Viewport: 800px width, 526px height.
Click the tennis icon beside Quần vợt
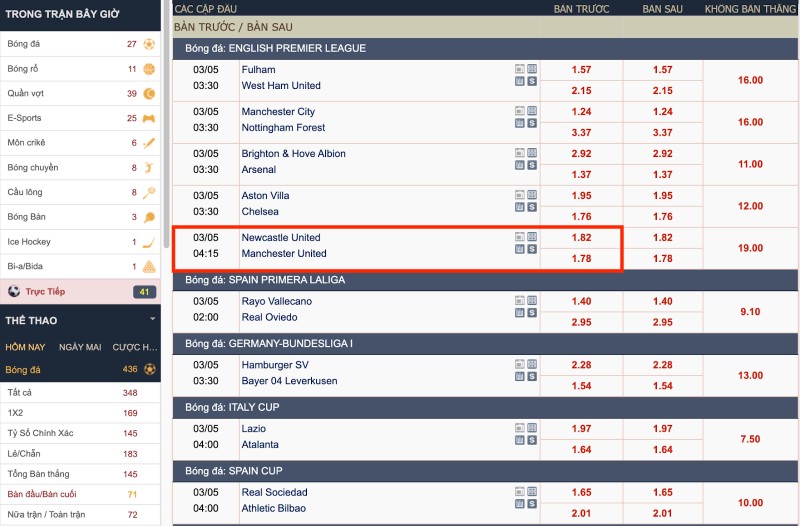pyautogui.click(x=149, y=94)
